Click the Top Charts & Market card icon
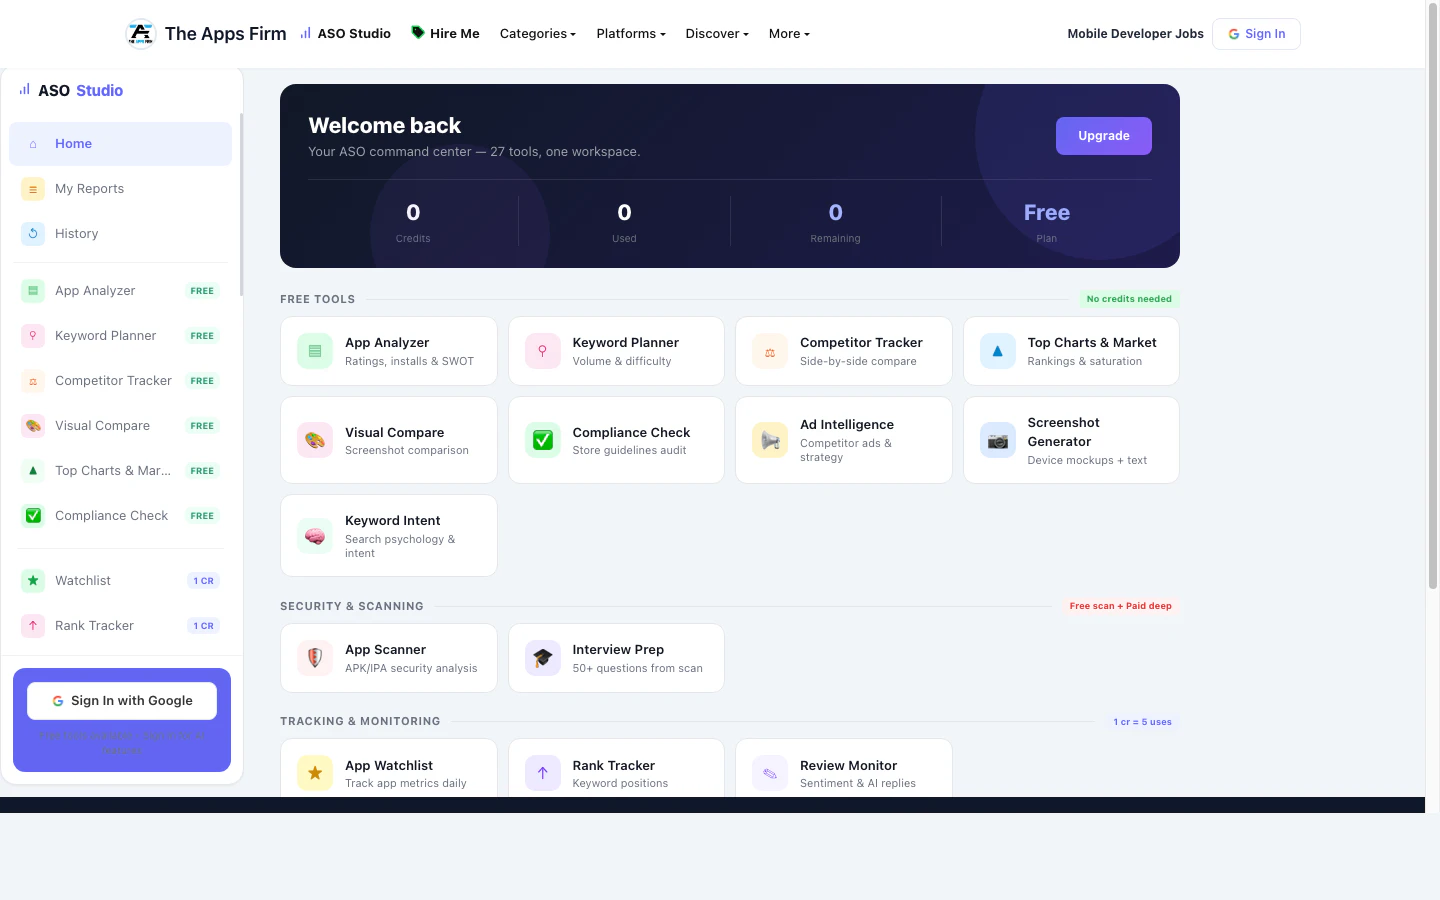 [998, 351]
